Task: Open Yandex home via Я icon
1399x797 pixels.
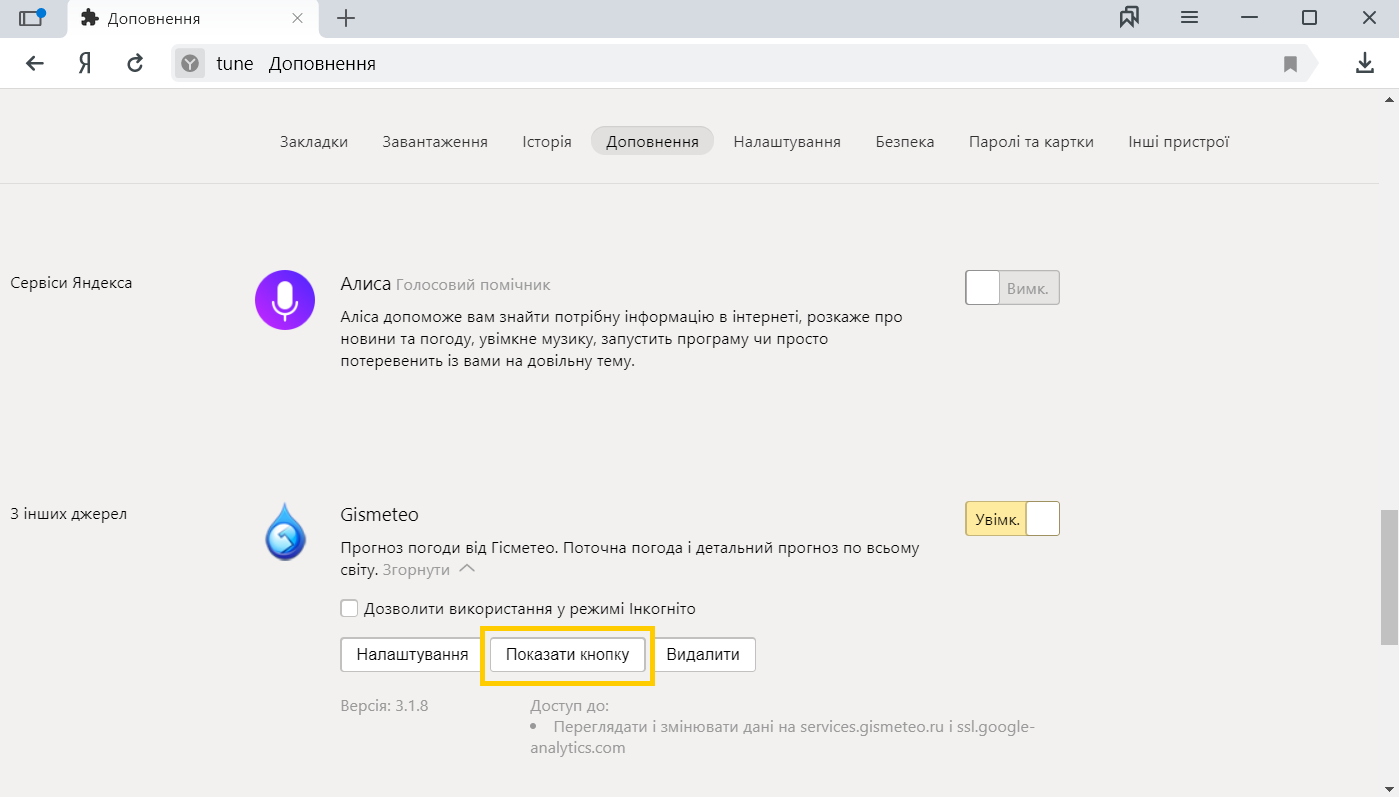Action: pyautogui.click(x=85, y=64)
